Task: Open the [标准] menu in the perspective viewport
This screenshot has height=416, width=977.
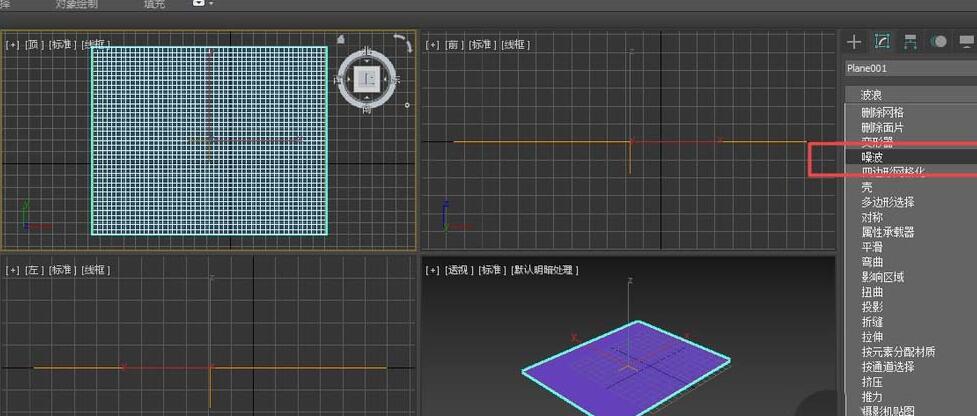Action: coord(492,270)
